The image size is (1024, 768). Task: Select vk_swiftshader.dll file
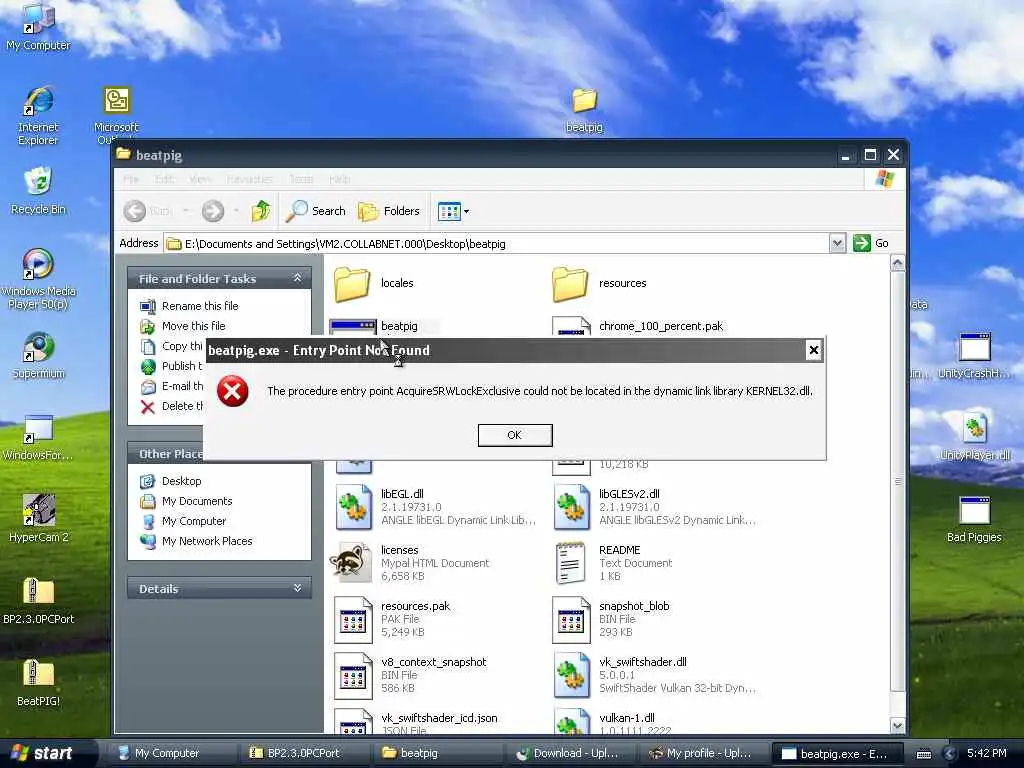tap(654, 675)
